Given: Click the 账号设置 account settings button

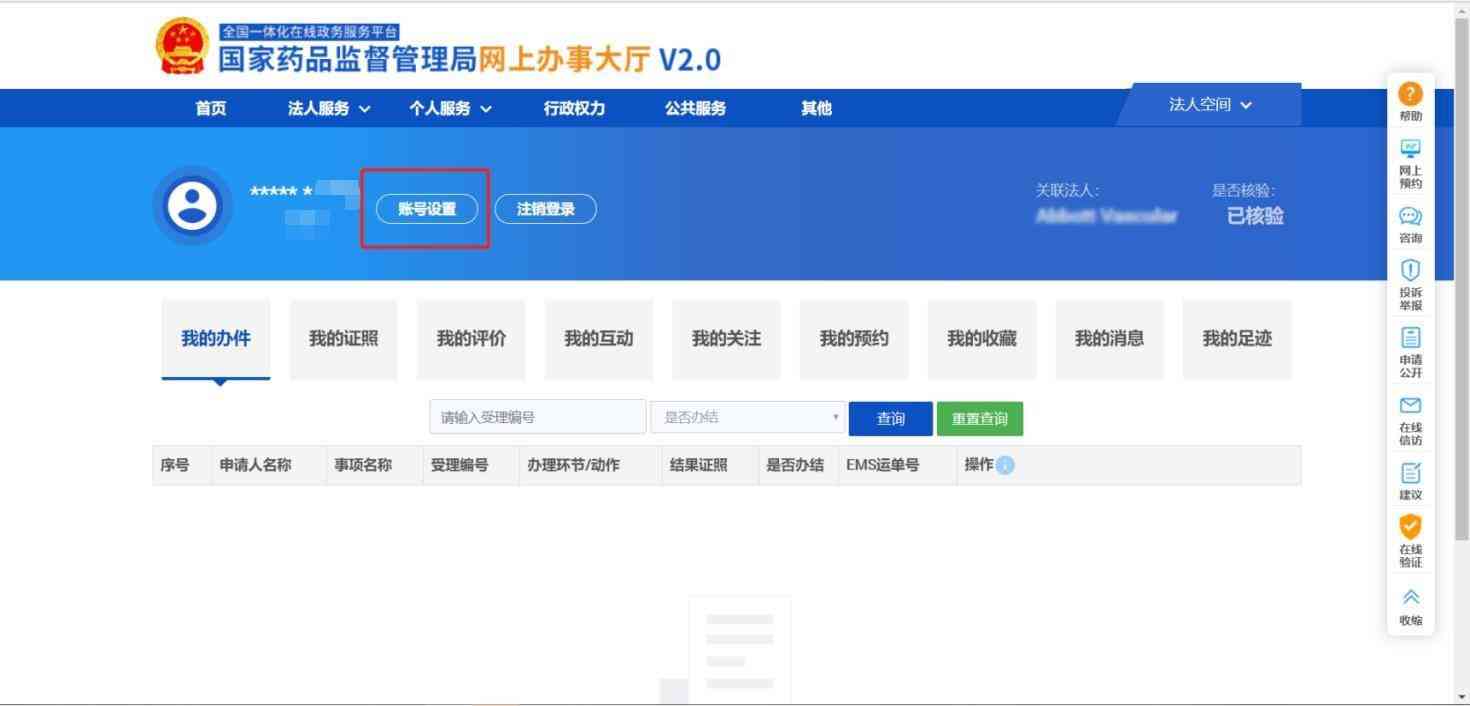Looking at the screenshot, I should [x=427, y=209].
